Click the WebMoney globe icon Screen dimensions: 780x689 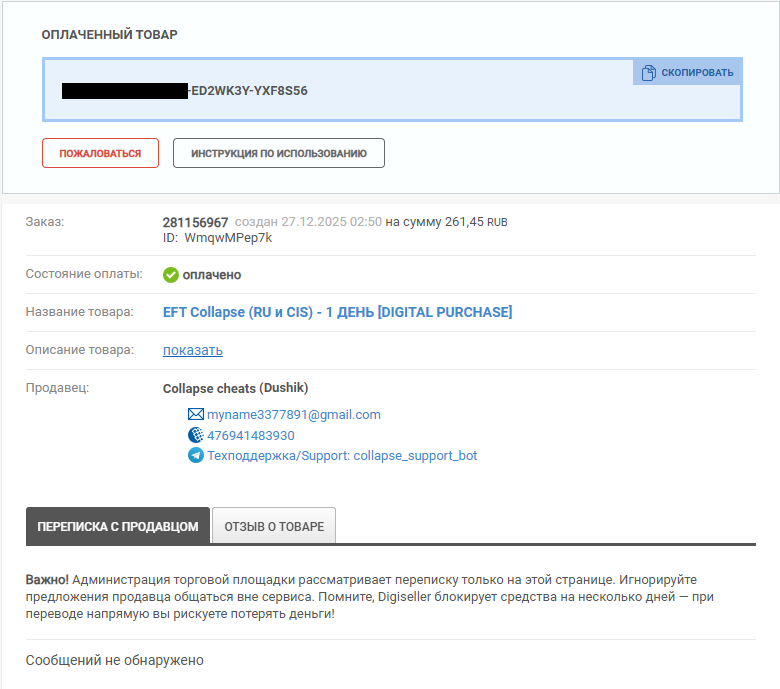[195, 435]
